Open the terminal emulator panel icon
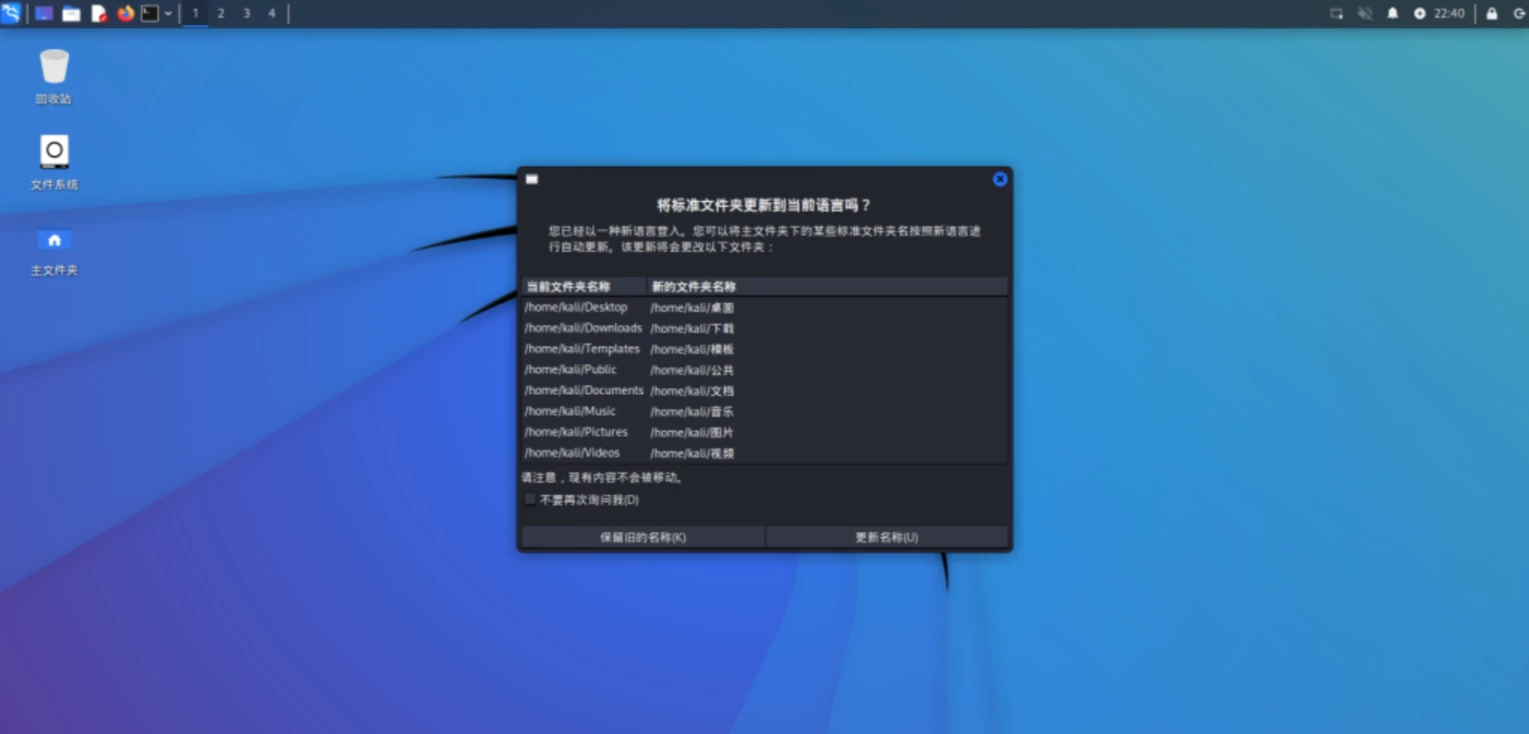This screenshot has width=1529, height=734. (150, 14)
